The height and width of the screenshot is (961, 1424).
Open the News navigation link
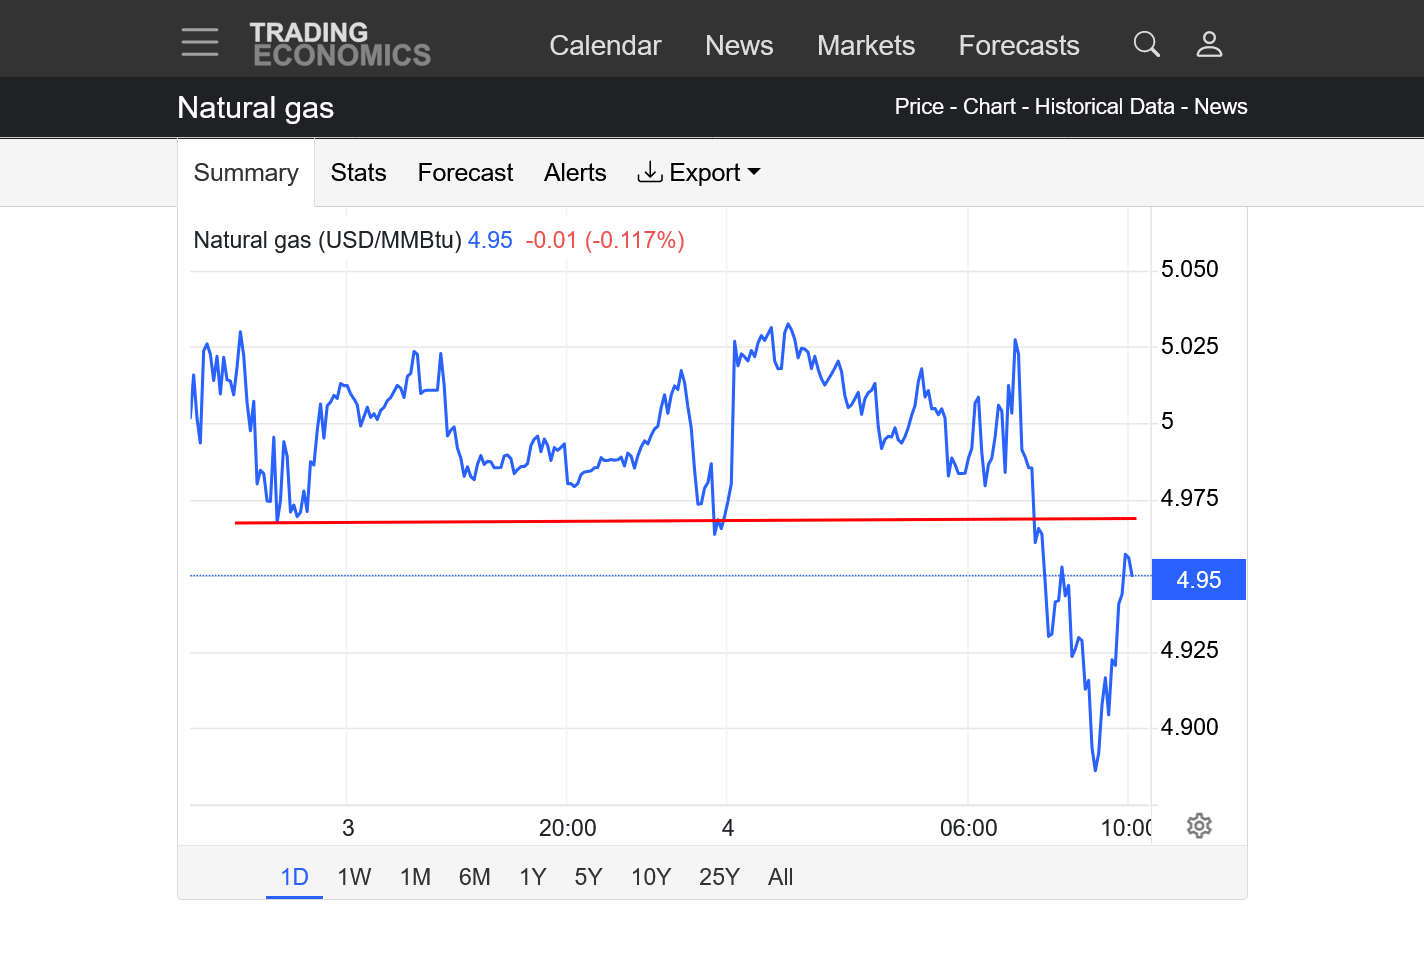pos(739,45)
